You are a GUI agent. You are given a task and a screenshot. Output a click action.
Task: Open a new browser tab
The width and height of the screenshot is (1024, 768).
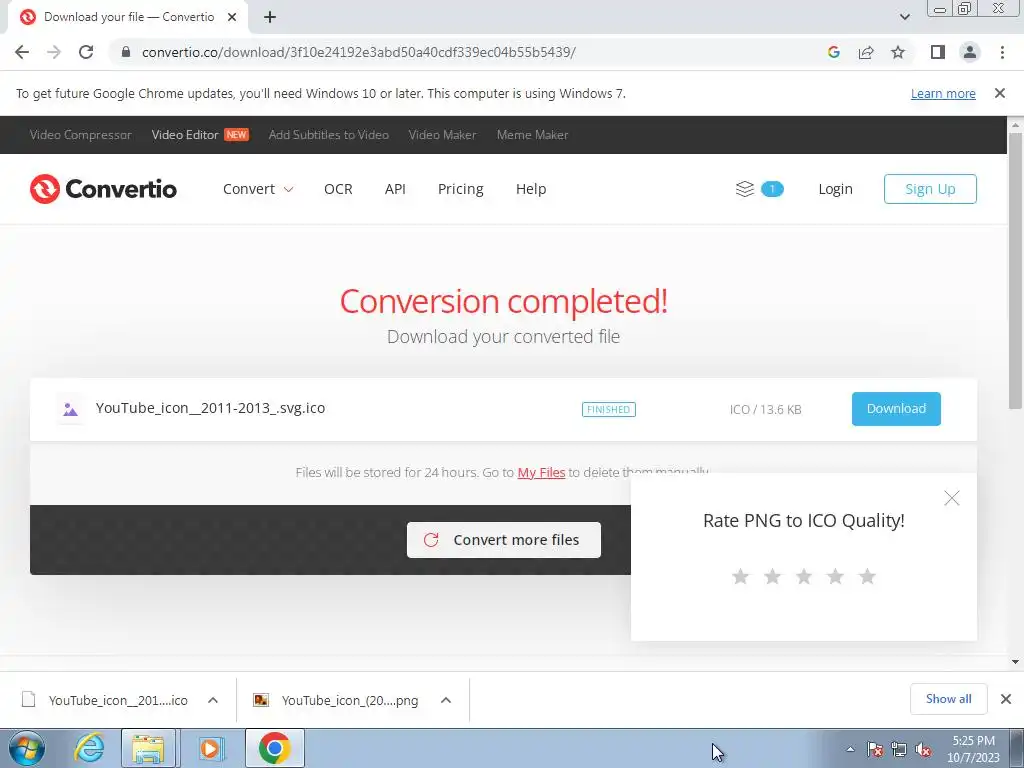coord(270,17)
